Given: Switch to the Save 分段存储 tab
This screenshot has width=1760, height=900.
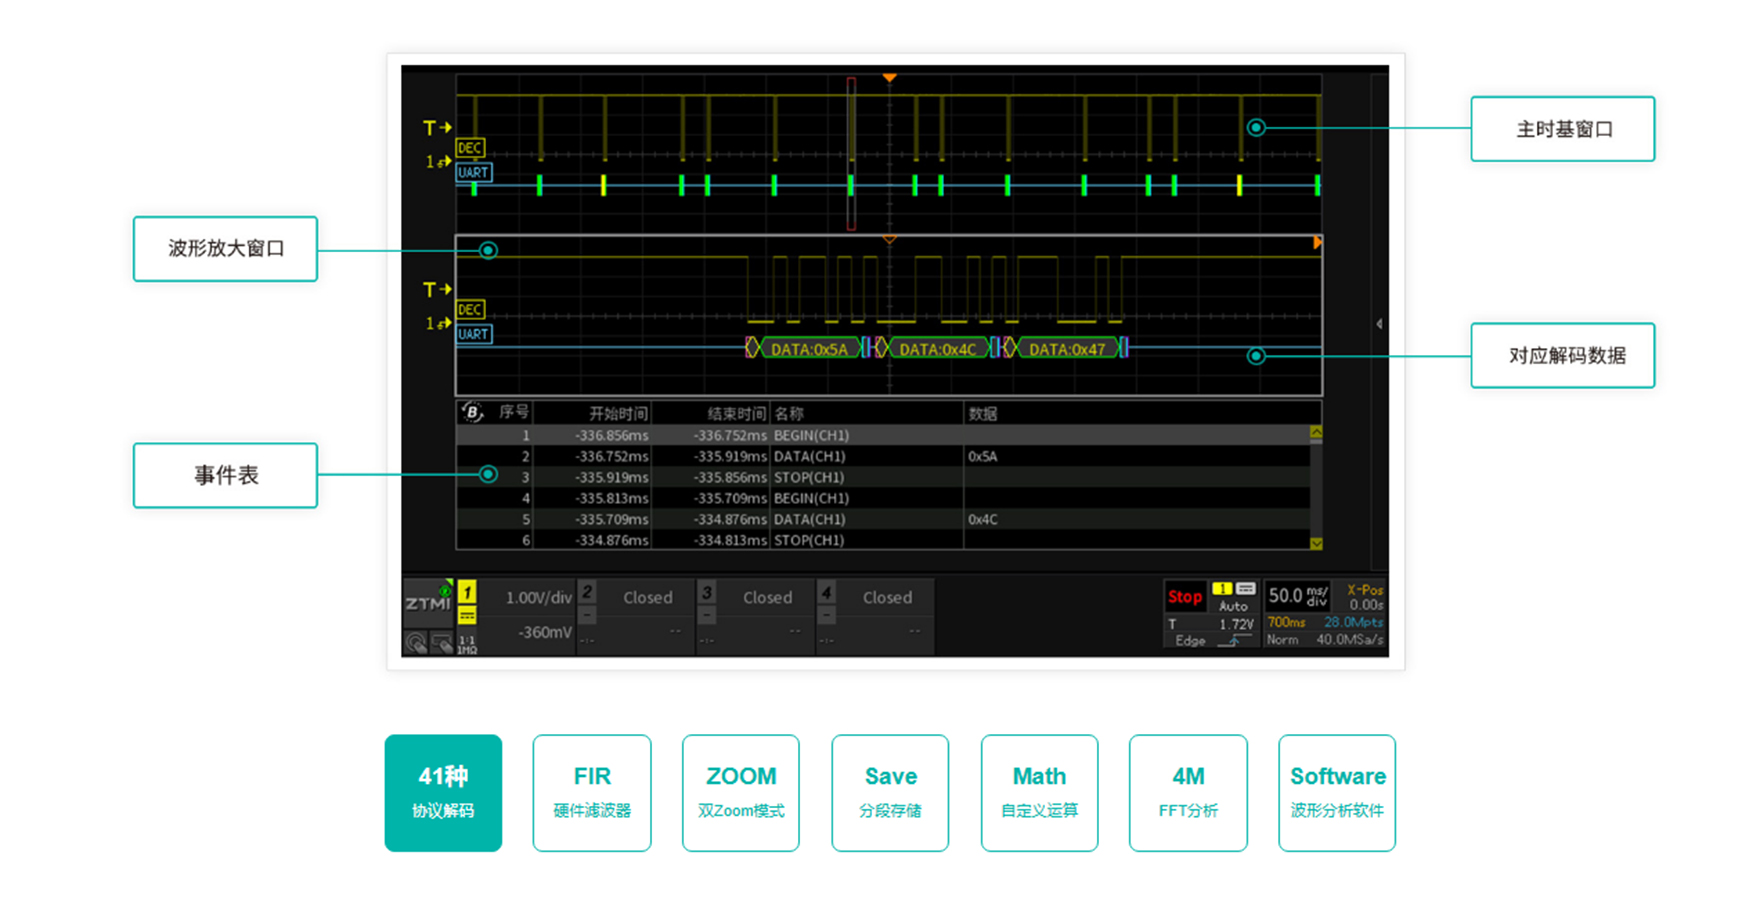Looking at the screenshot, I should pos(890,793).
